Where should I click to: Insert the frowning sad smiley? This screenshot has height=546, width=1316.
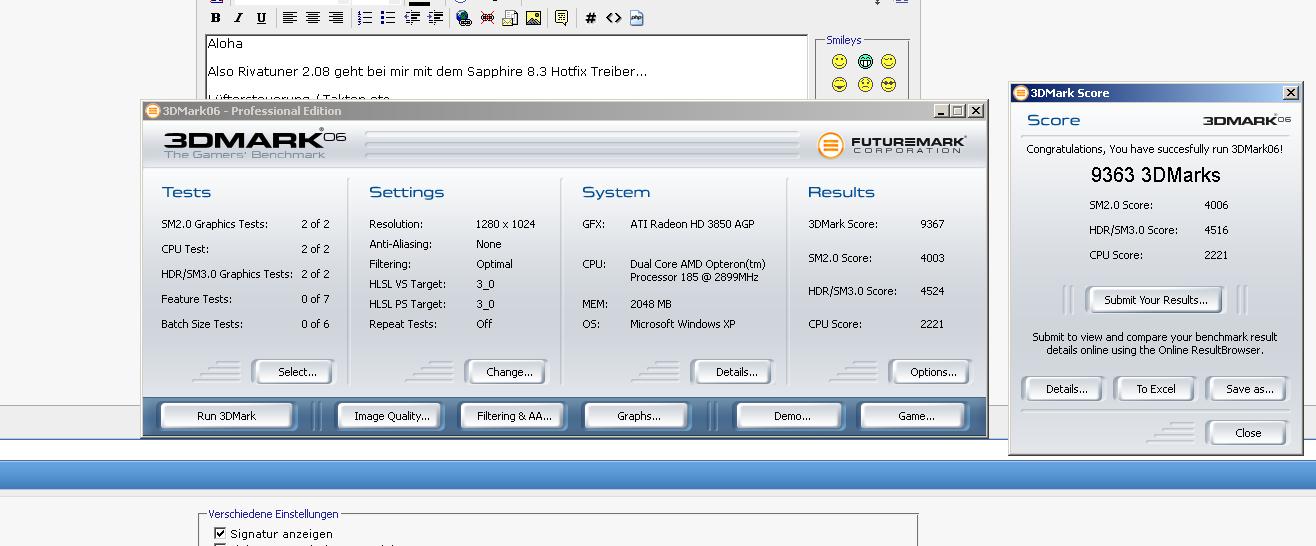(x=865, y=85)
